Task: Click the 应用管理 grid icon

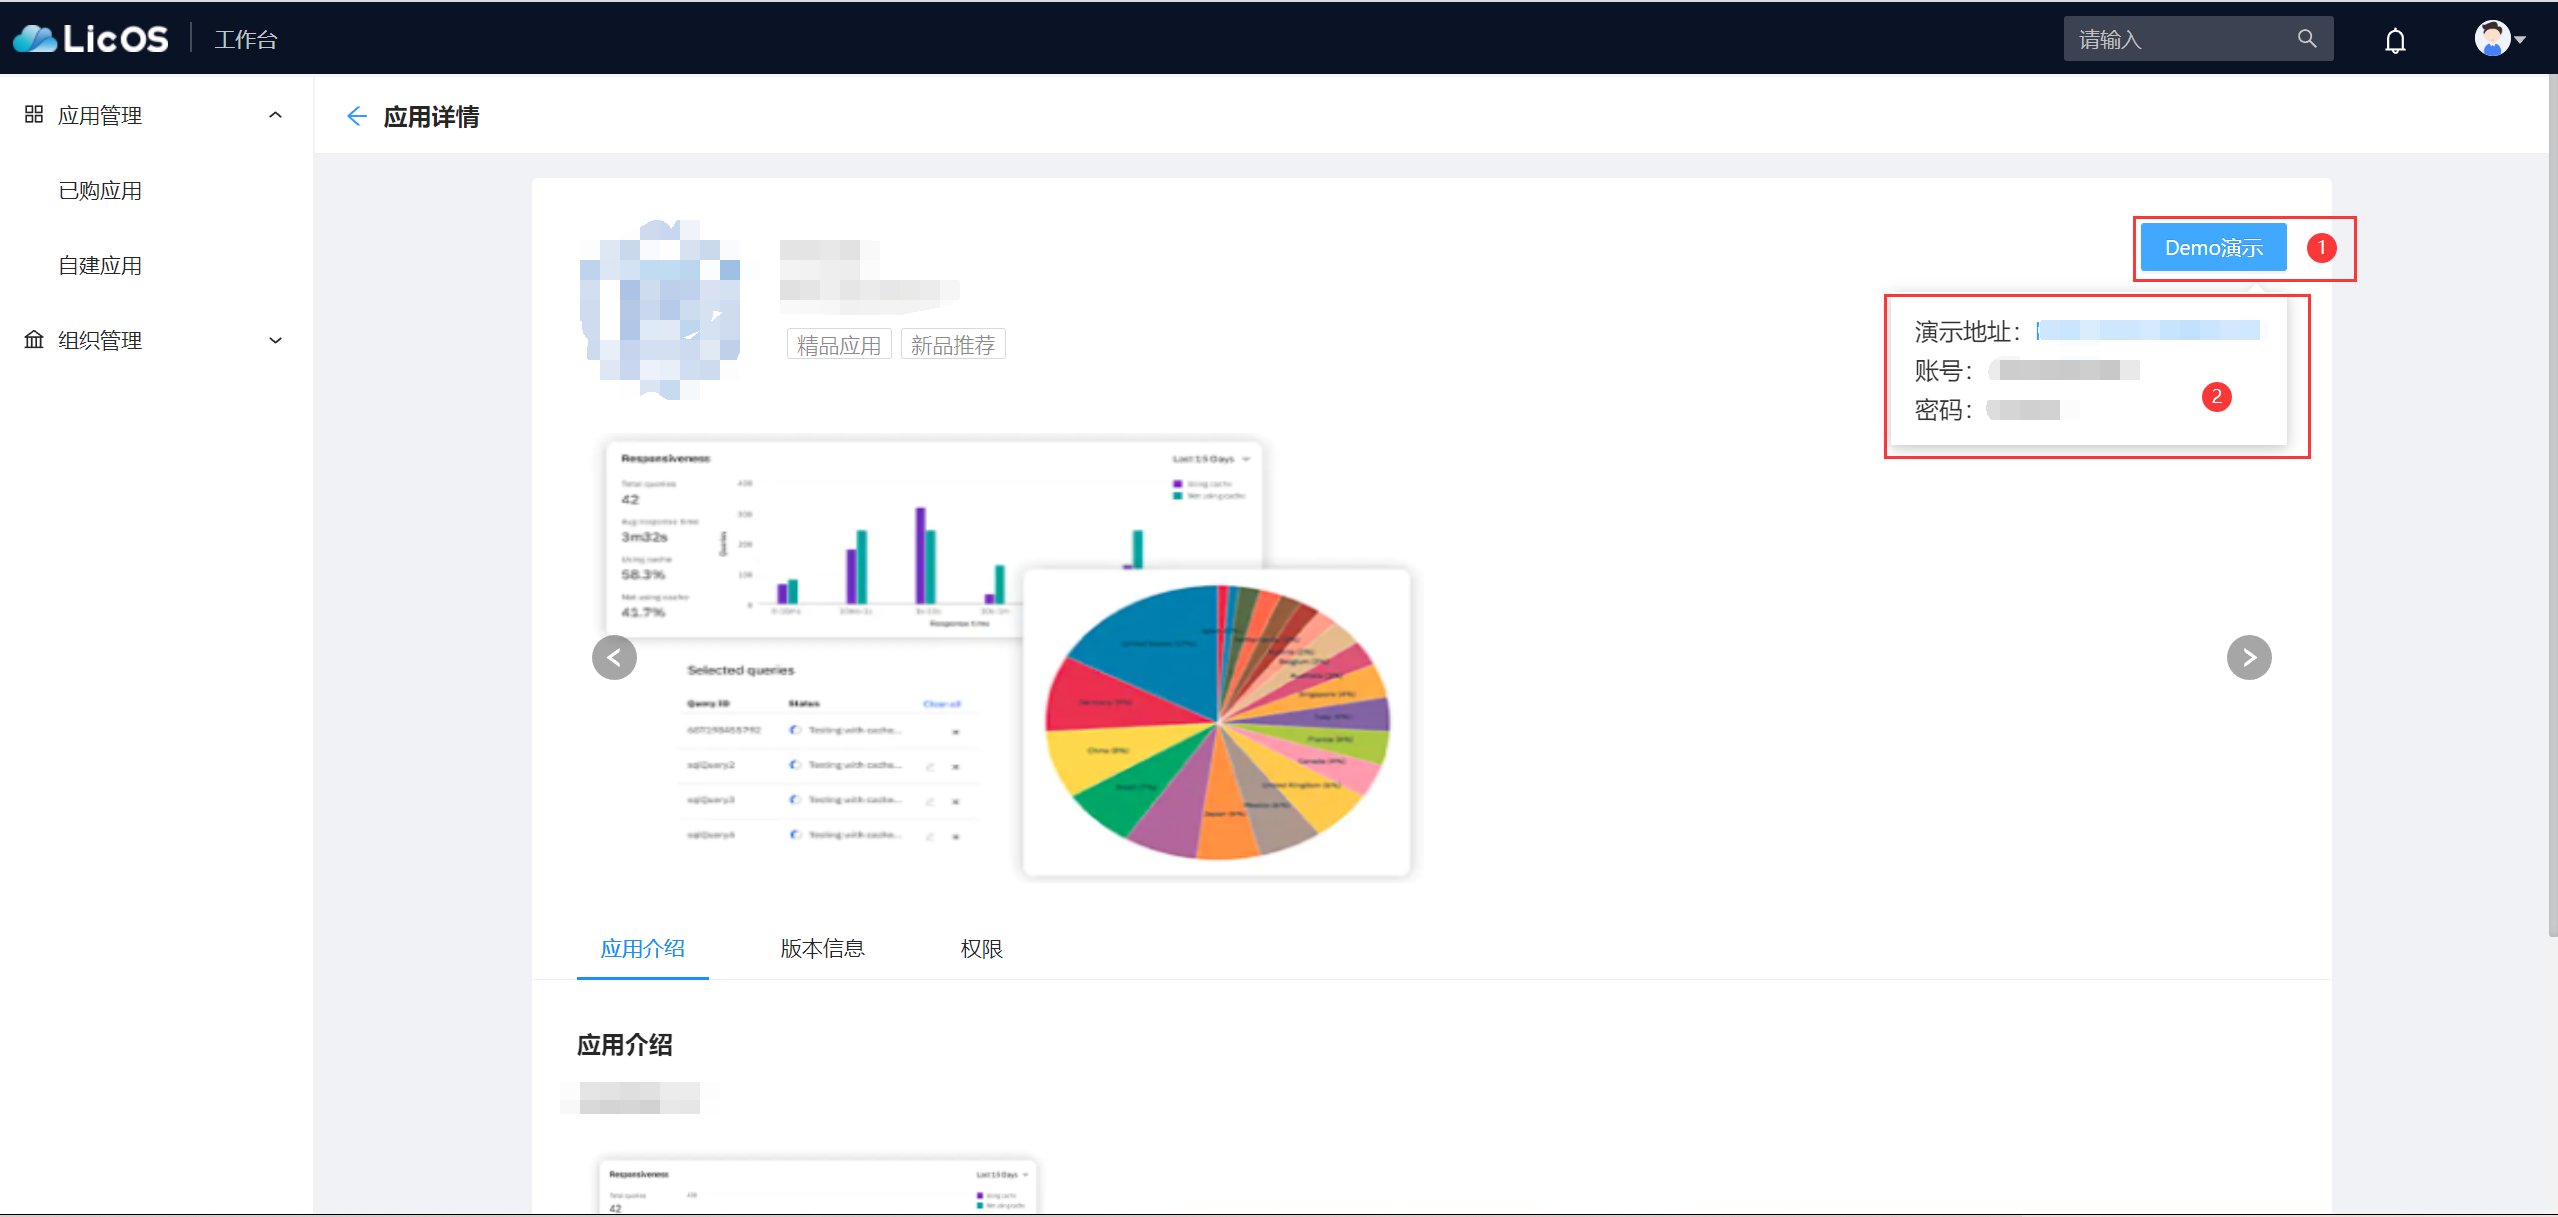Action: pos(34,115)
